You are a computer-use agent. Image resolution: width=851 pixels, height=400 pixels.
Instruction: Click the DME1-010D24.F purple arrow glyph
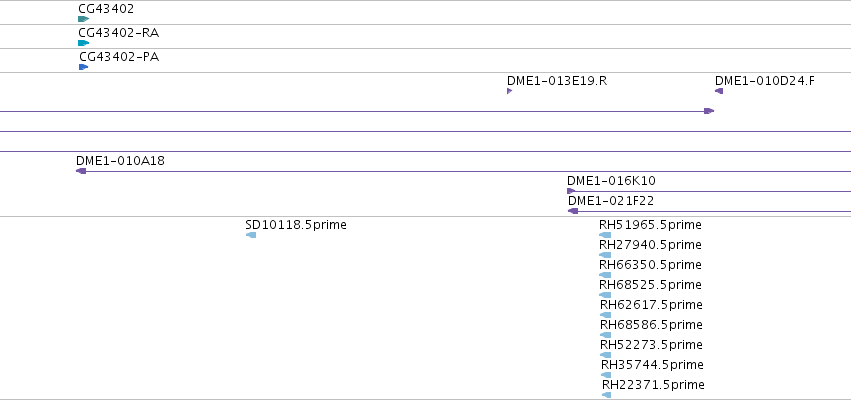tap(719, 91)
